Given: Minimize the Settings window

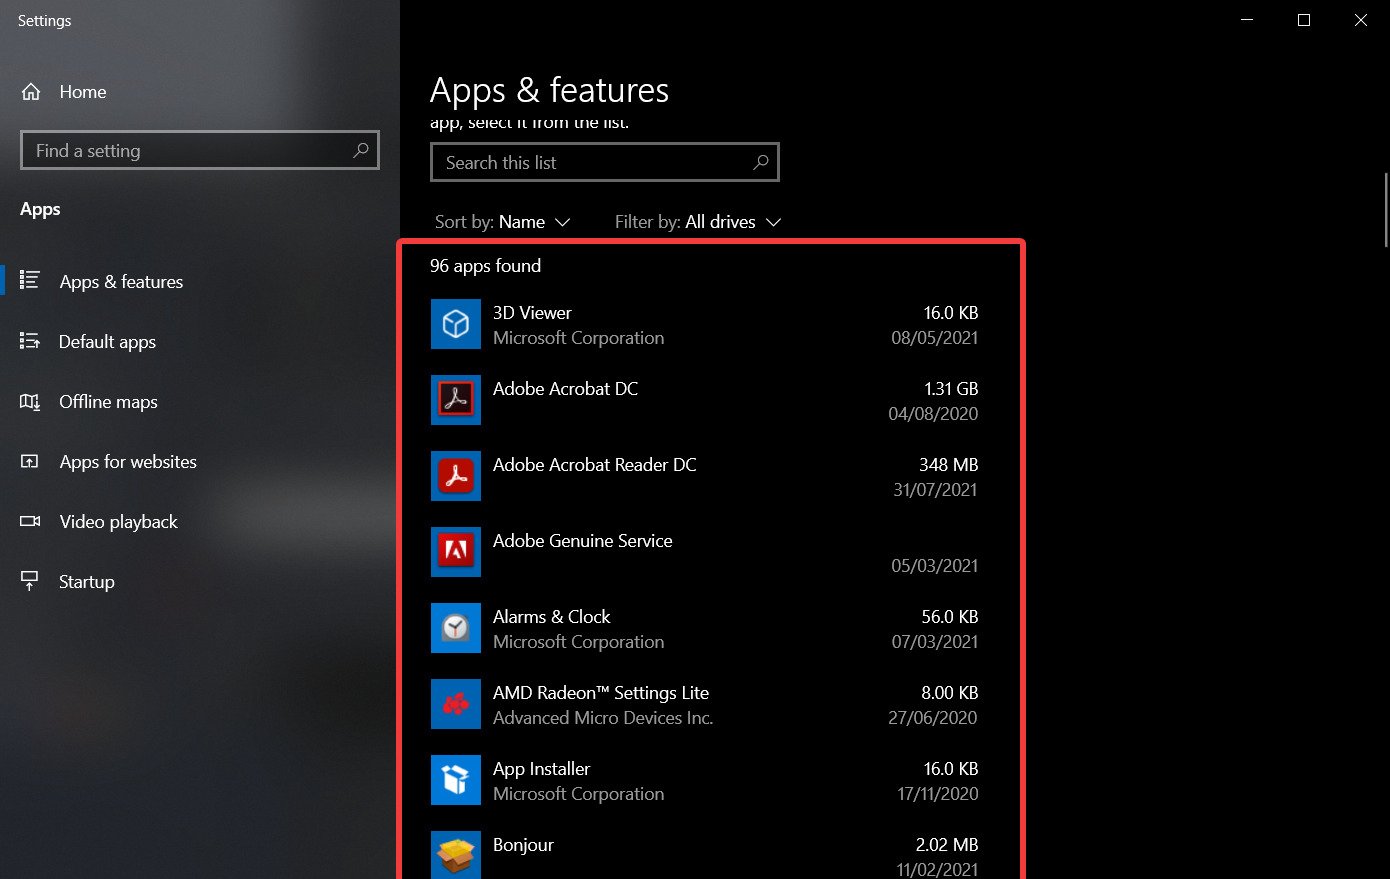Looking at the screenshot, I should pos(1247,20).
